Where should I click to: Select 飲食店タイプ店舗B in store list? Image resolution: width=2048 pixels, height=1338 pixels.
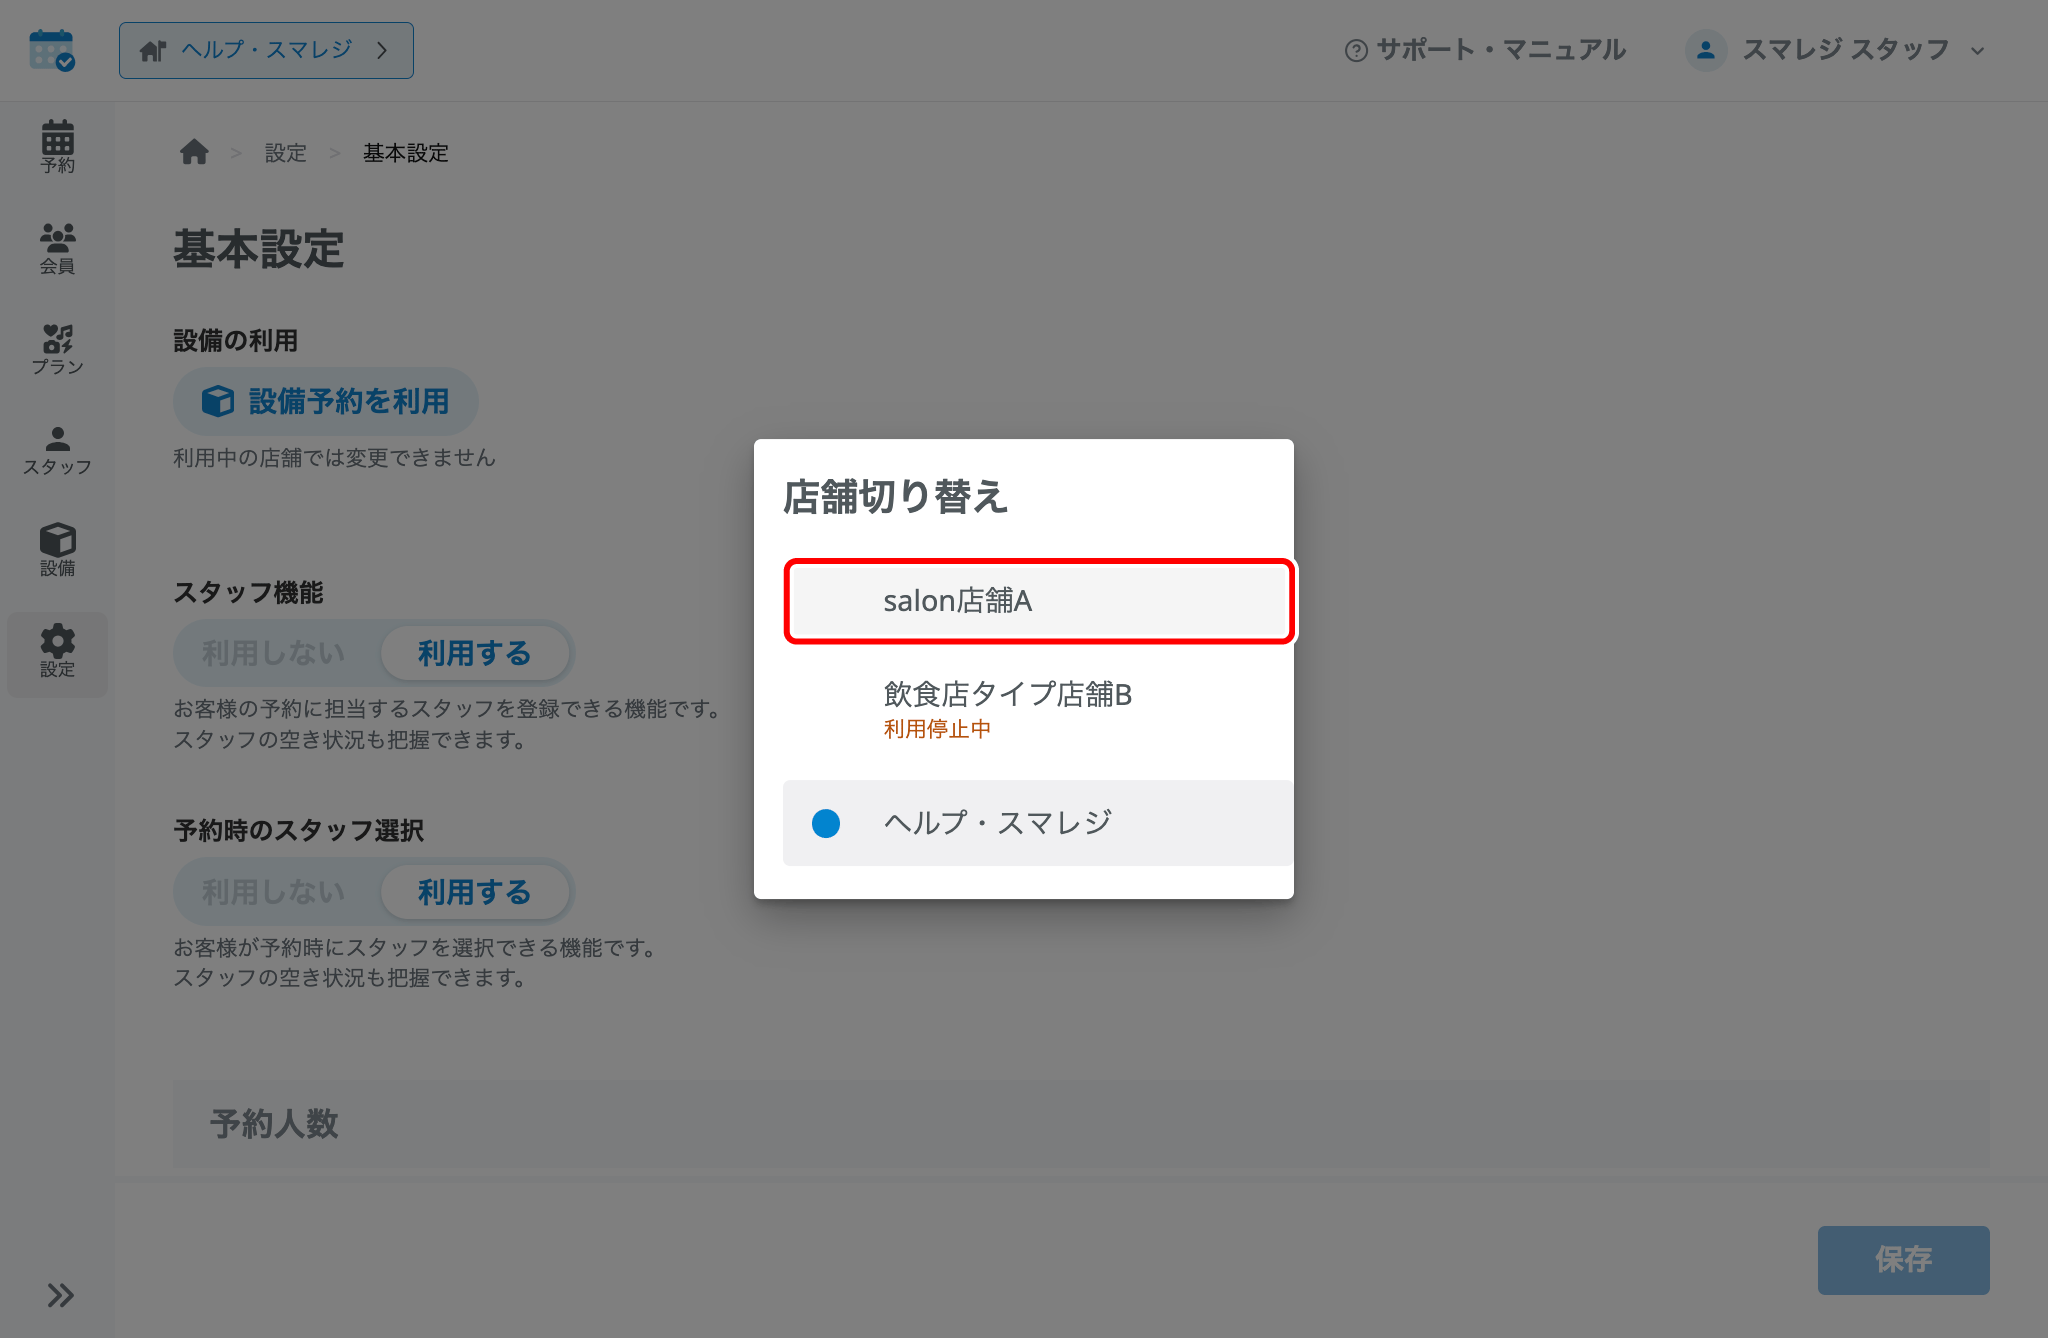1039,709
